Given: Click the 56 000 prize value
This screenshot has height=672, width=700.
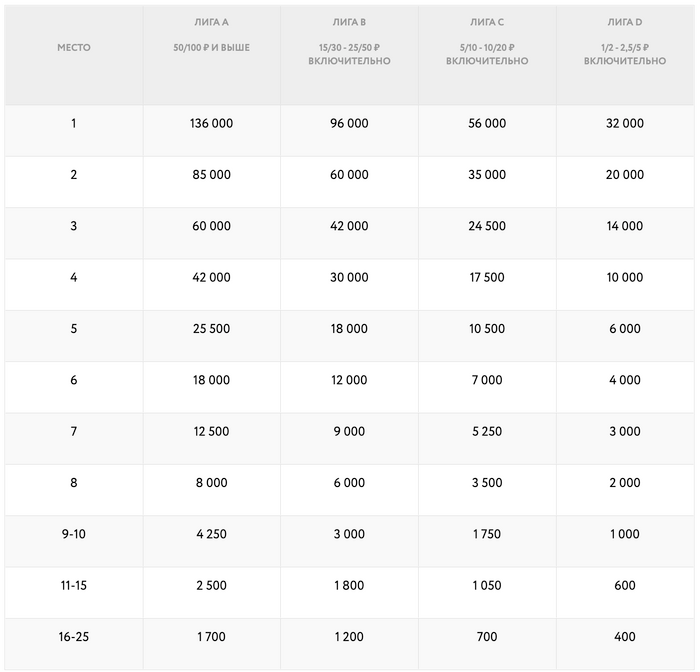Looking at the screenshot, I should click(x=487, y=124).
